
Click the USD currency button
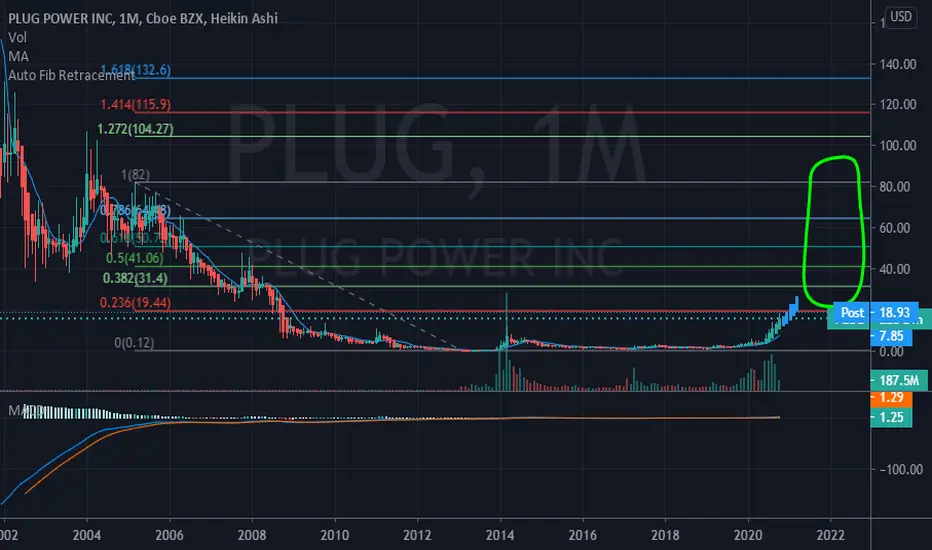click(x=900, y=17)
